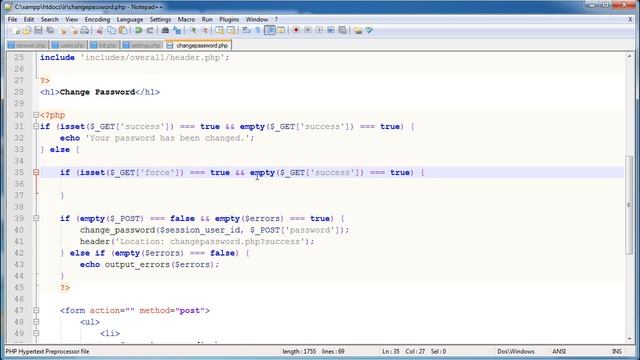This screenshot has width=640, height=360.
Task: Open the View menu
Action: point(71,19)
